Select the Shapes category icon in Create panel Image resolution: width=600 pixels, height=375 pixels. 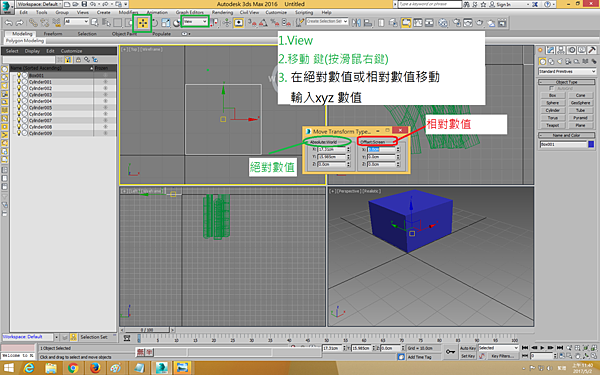pos(551,61)
